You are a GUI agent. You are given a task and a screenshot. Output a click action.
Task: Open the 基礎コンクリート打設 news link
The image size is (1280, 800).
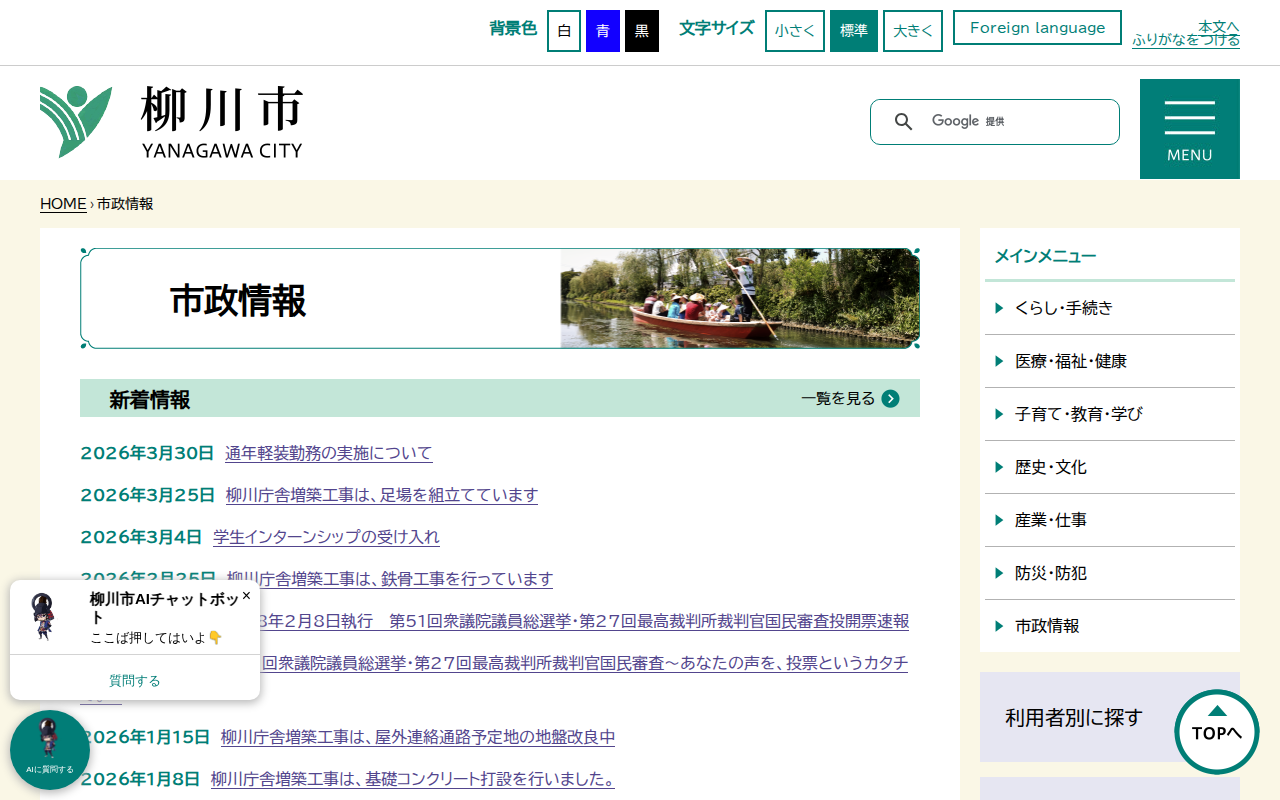[x=413, y=779]
